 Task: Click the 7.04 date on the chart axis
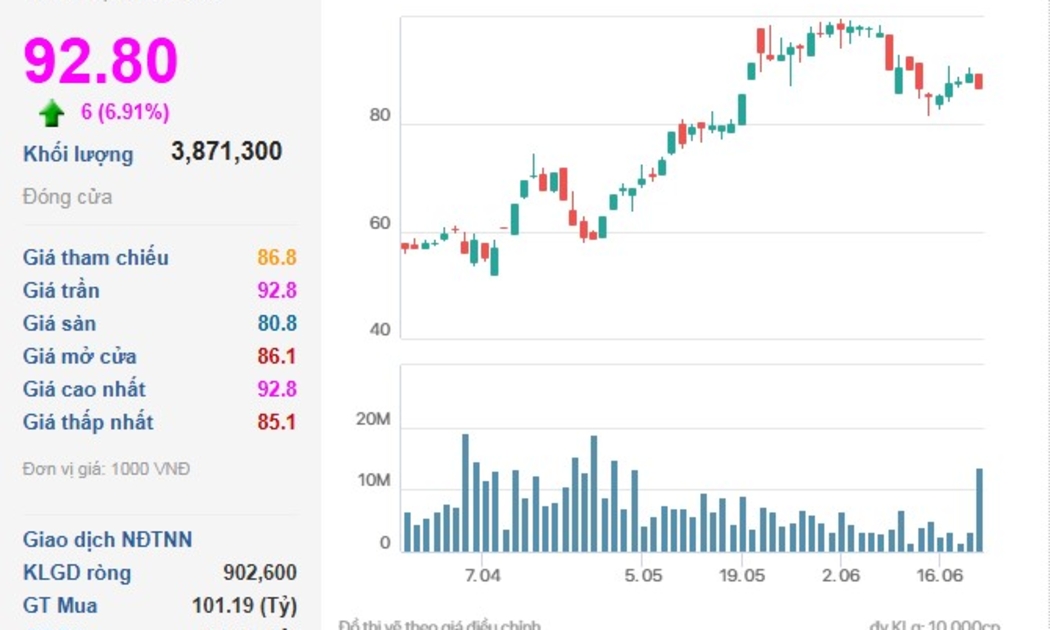click(x=482, y=575)
